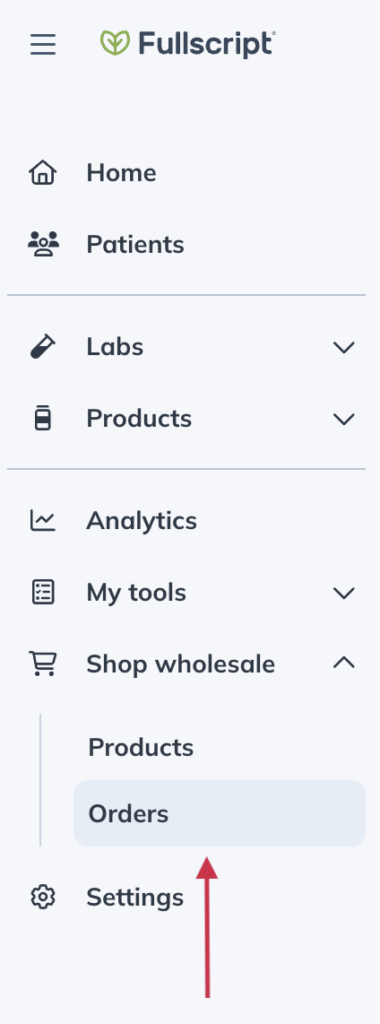Click the Products bottle icon
The image size is (380, 1024).
click(43, 418)
